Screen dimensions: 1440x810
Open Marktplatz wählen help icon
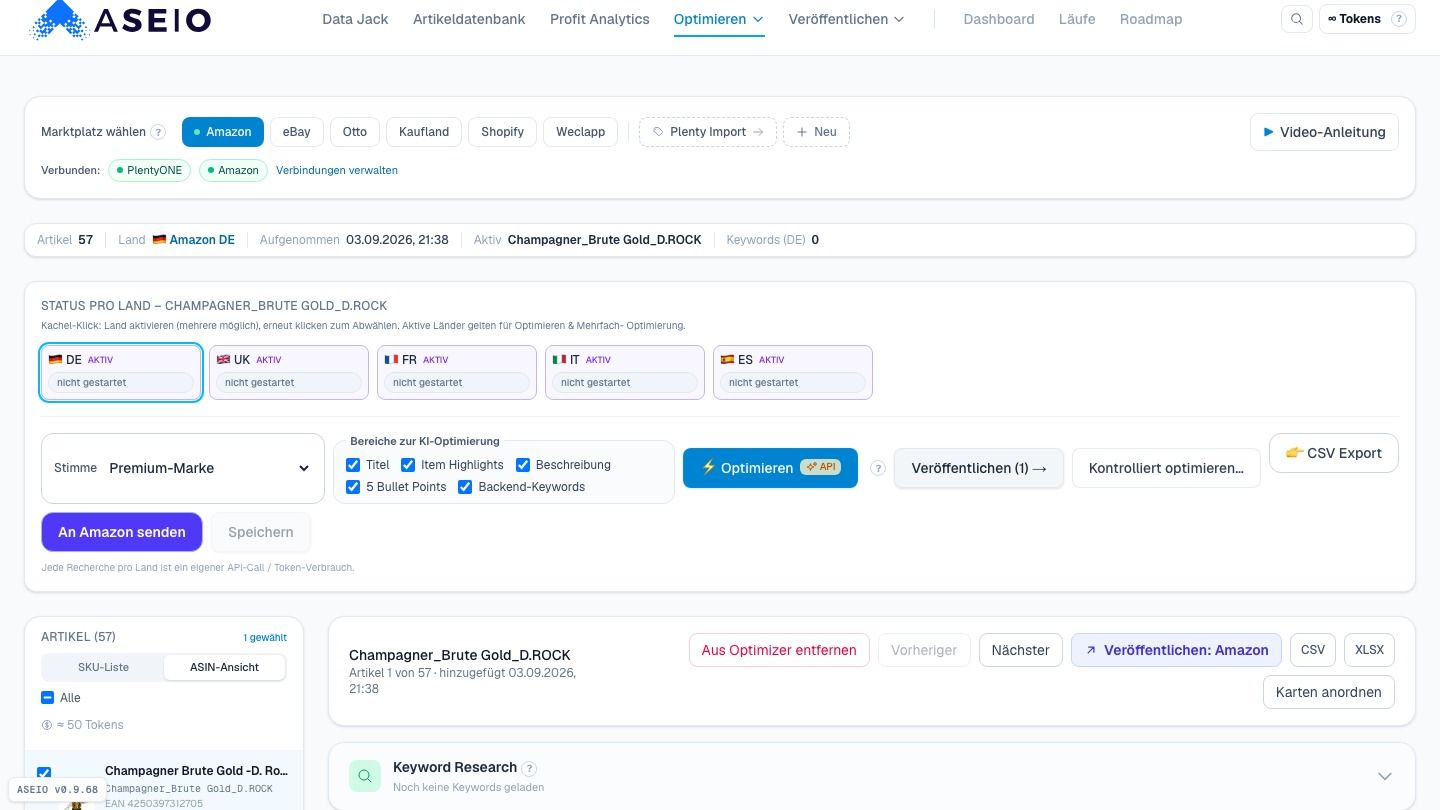pos(158,132)
